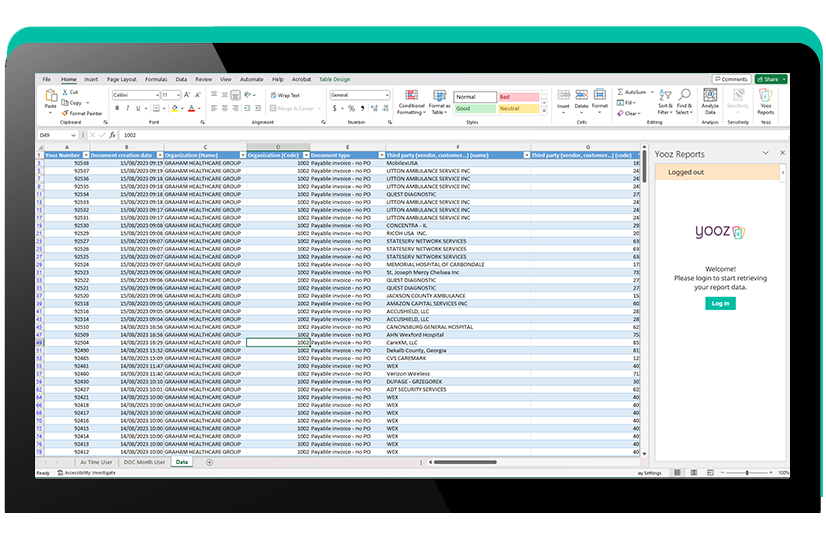Screen dimensions: 826x541
Task: Open filter dropdown for Organization (Name)
Action: pyautogui.click(x=243, y=155)
